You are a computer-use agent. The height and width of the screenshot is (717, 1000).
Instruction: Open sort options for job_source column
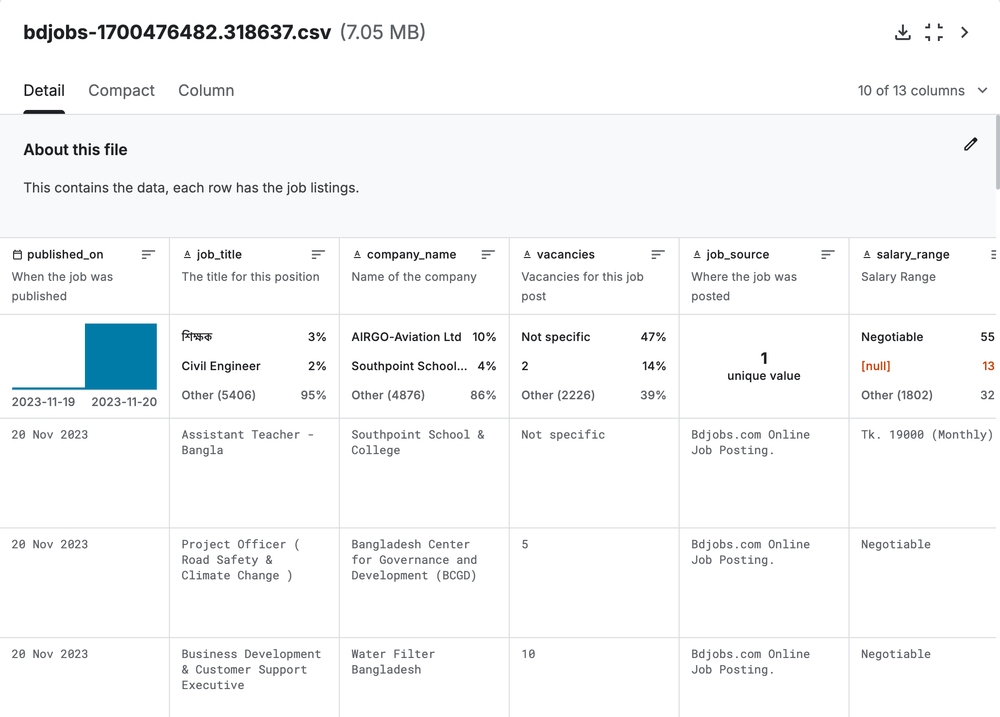point(828,255)
